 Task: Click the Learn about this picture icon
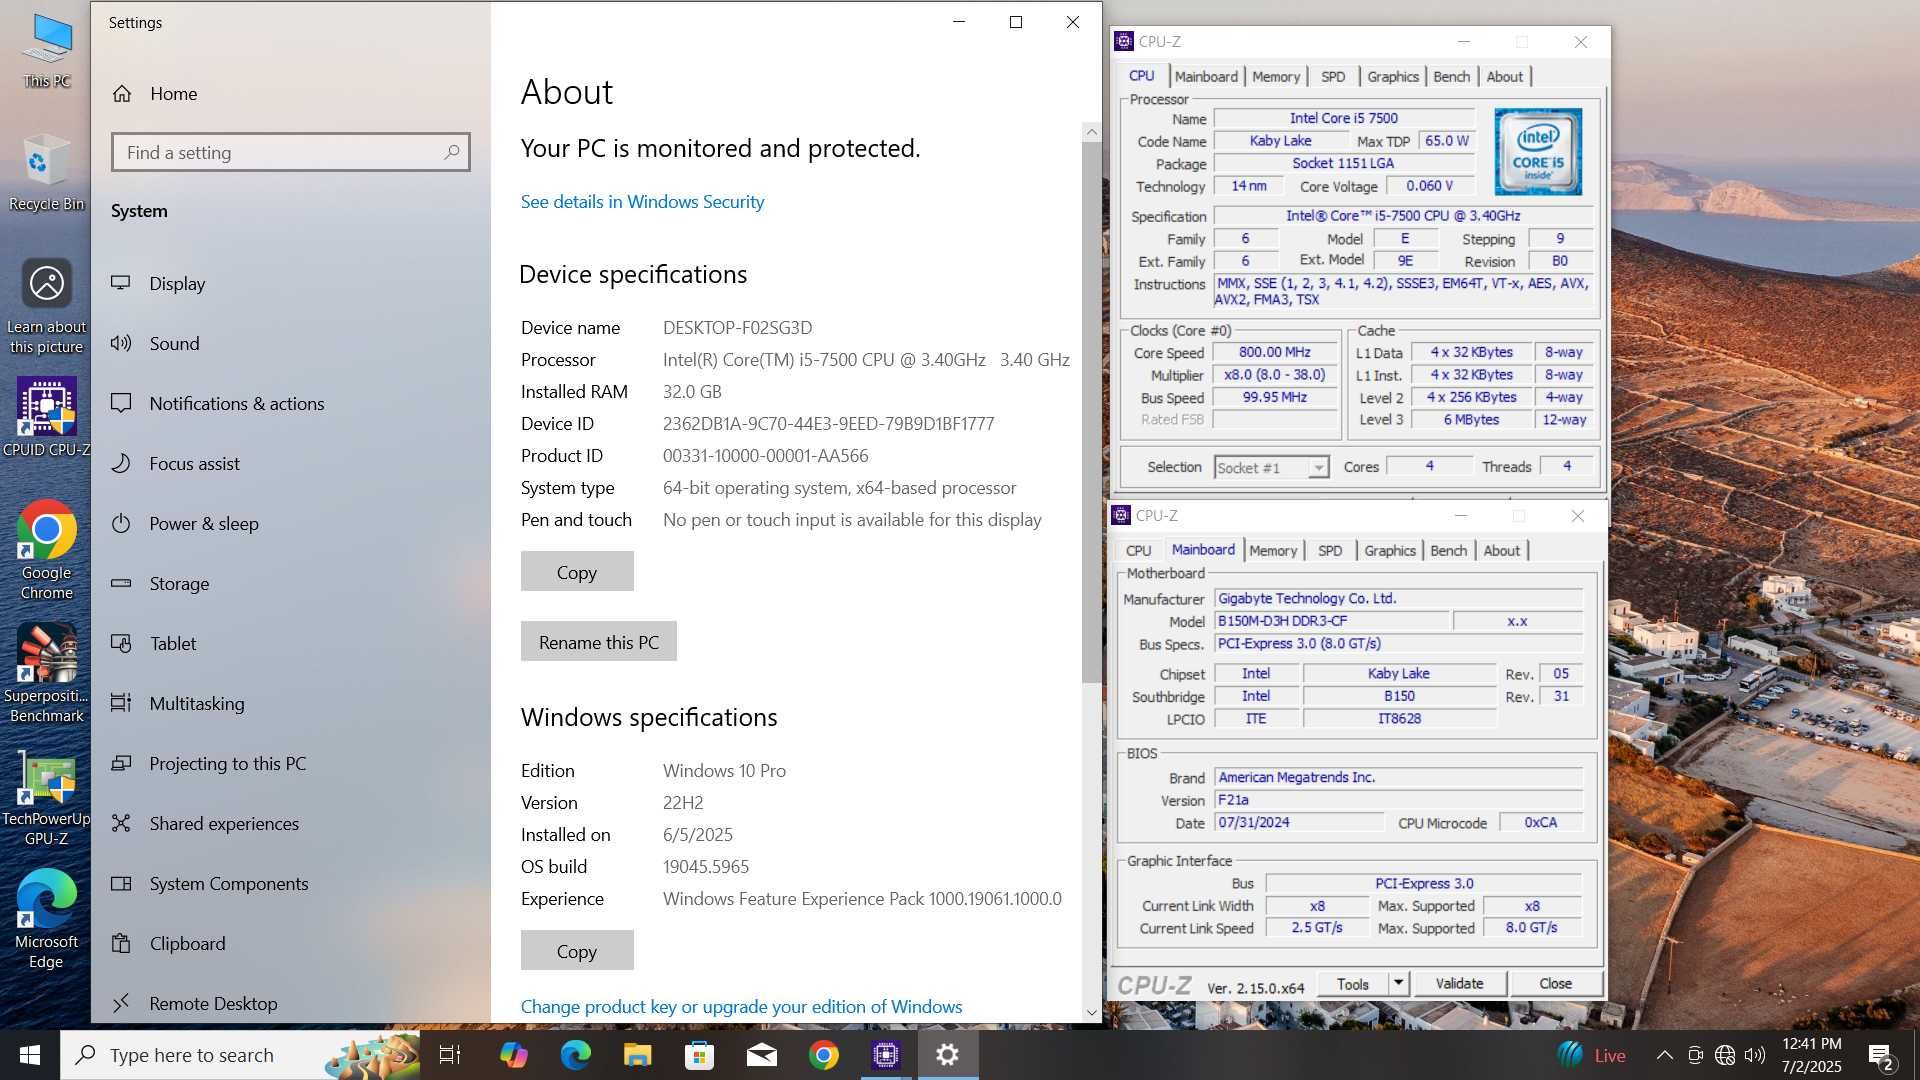tap(46, 305)
